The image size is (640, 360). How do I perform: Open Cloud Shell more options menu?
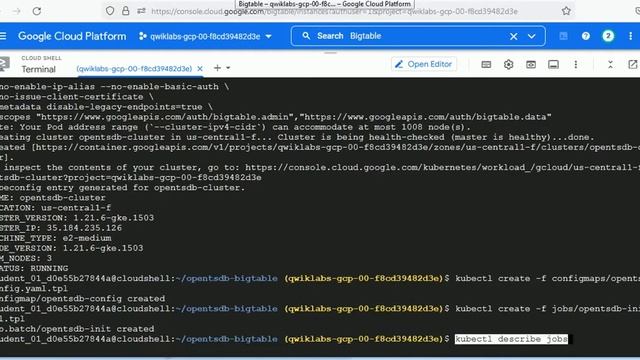click(576, 64)
